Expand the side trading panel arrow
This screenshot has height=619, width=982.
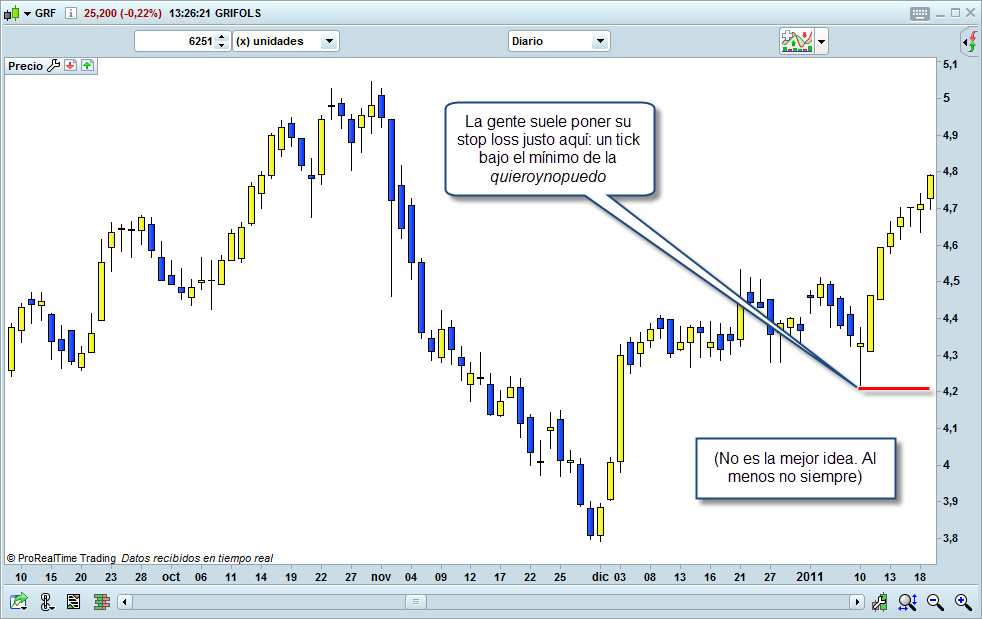coord(969,41)
